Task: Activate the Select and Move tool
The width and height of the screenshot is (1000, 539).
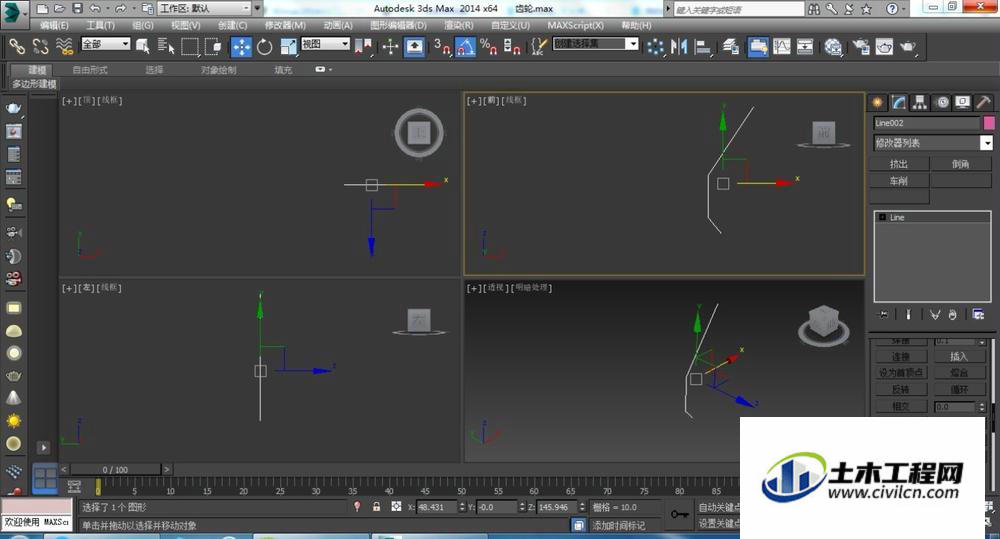Action: click(x=241, y=47)
